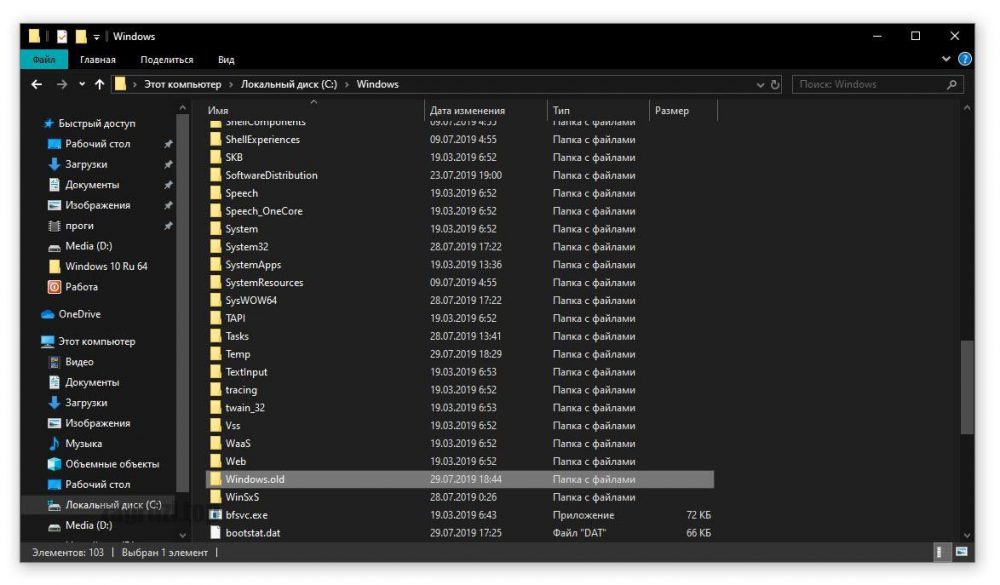The width and height of the screenshot is (1000, 585).
Task: Open the Файл menu tab
Action: (44, 60)
